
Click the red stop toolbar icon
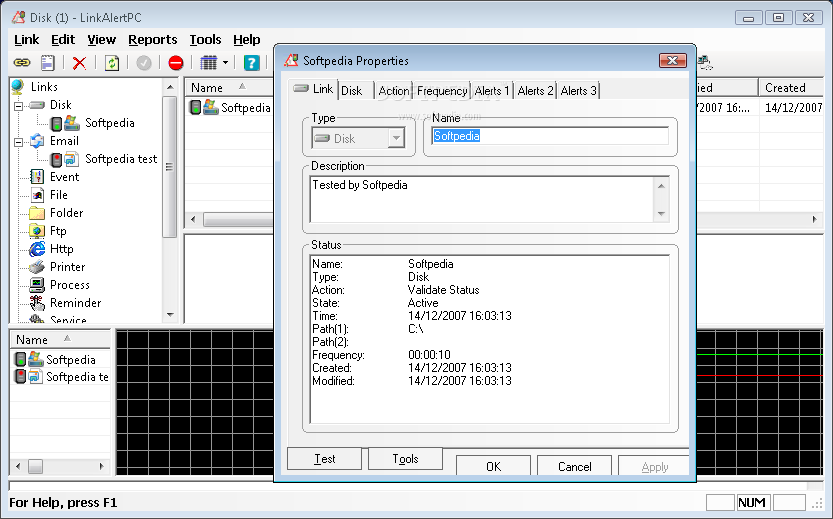pos(176,63)
